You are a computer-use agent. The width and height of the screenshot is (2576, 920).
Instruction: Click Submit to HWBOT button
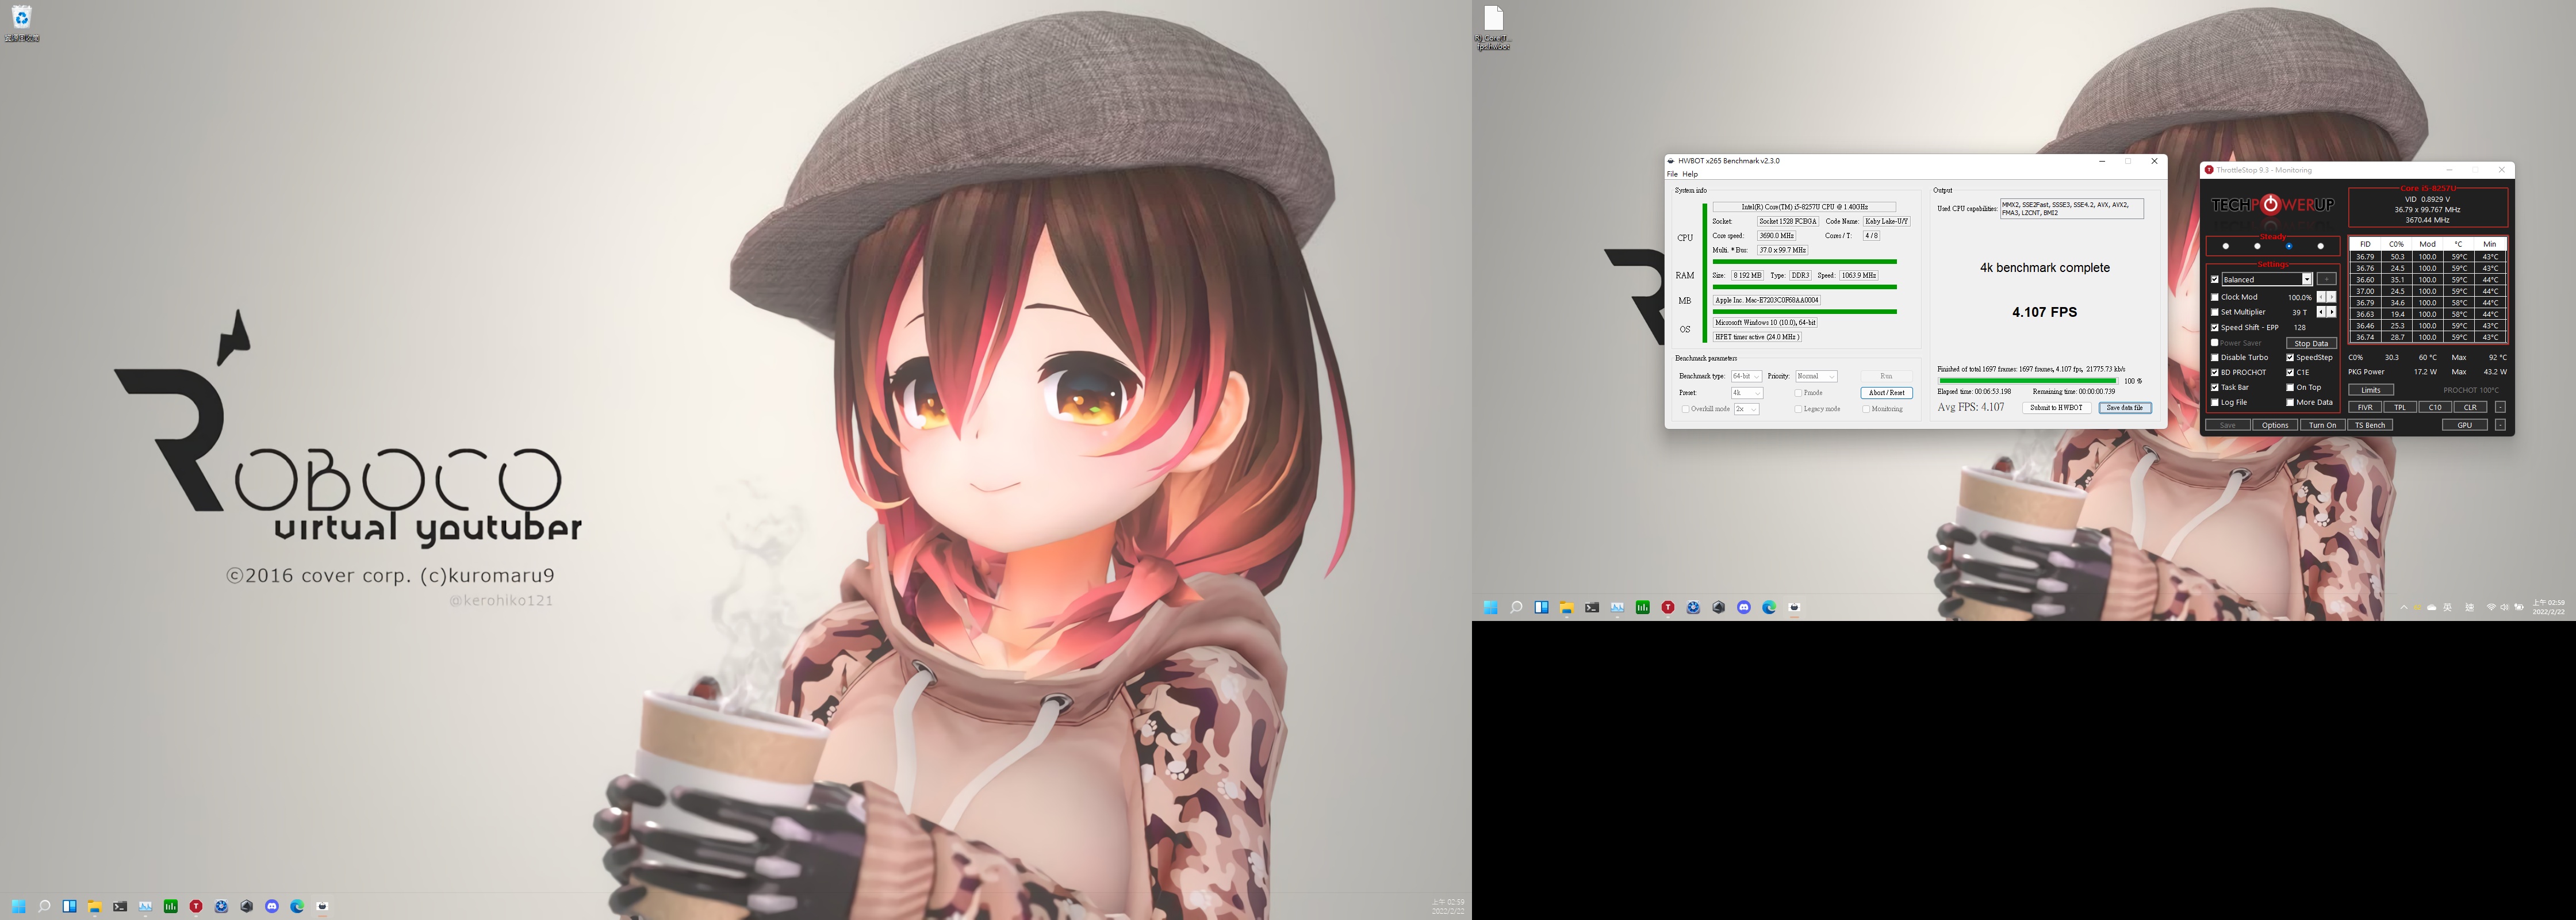2056,408
